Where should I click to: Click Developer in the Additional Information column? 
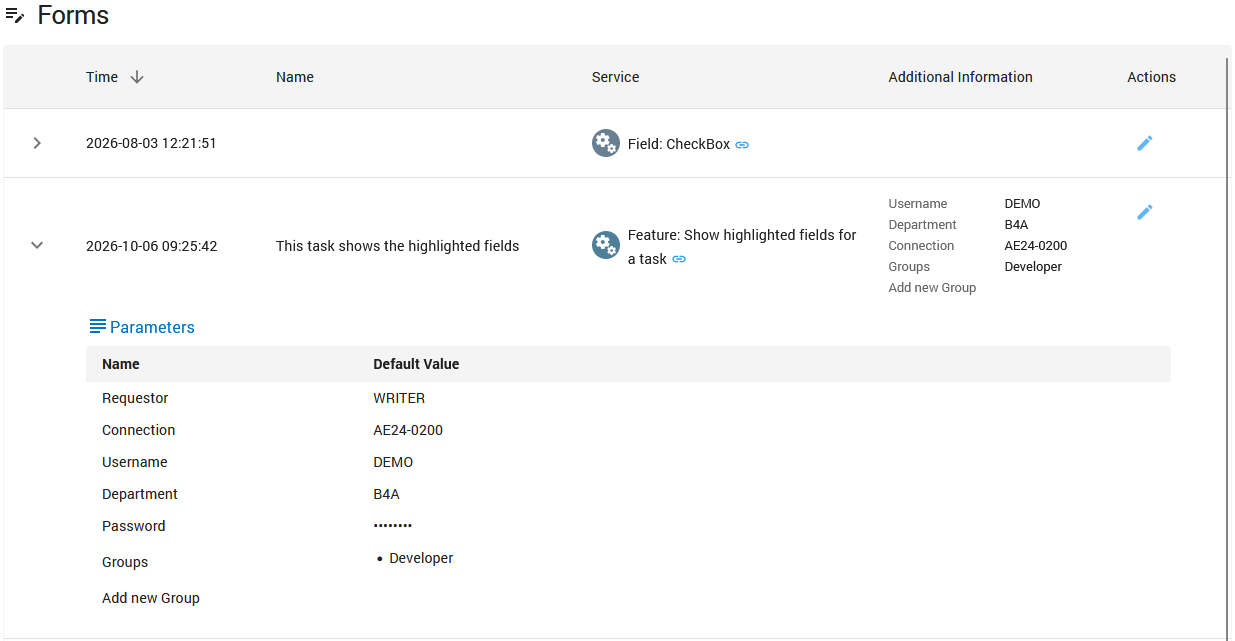1033,267
